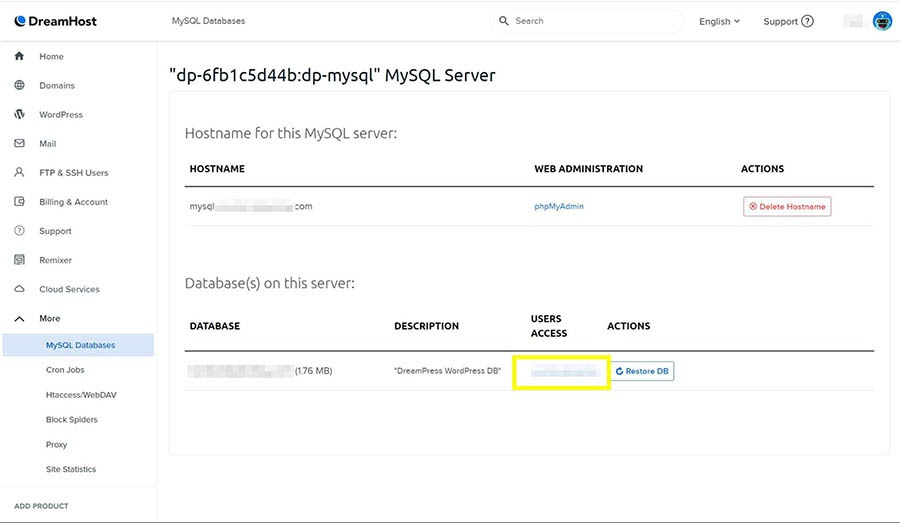Open the user avatar in header
The image size is (900, 523).
[x=881, y=21]
